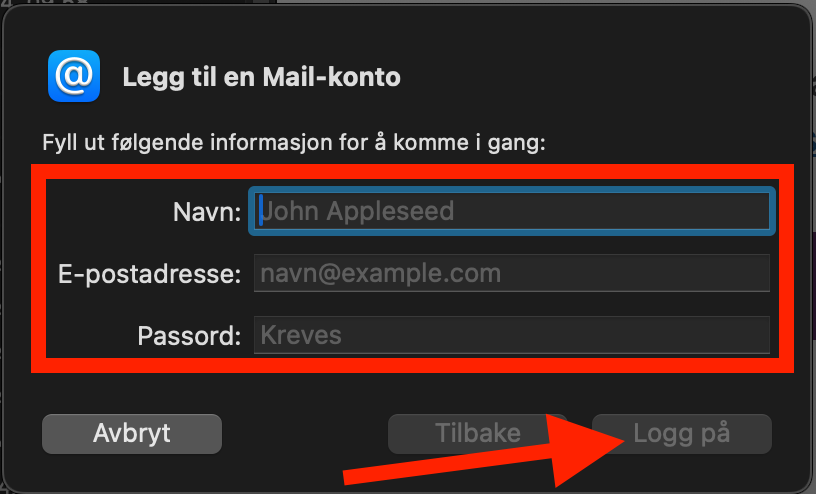Sign in with the Logg på button
This screenshot has height=494, width=816.
pyautogui.click(x=682, y=434)
